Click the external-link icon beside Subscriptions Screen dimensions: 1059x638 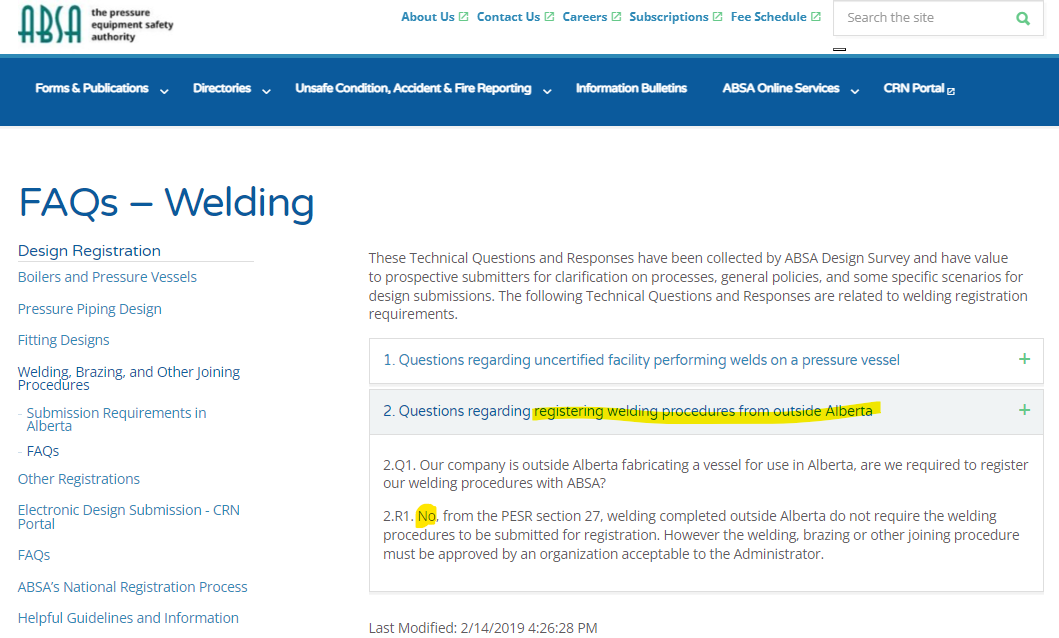pyautogui.click(x=717, y=17)
